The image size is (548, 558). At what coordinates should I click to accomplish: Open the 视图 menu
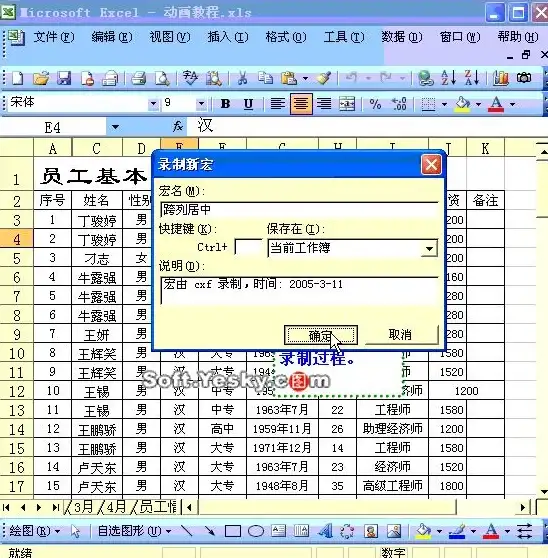point(170,37)
